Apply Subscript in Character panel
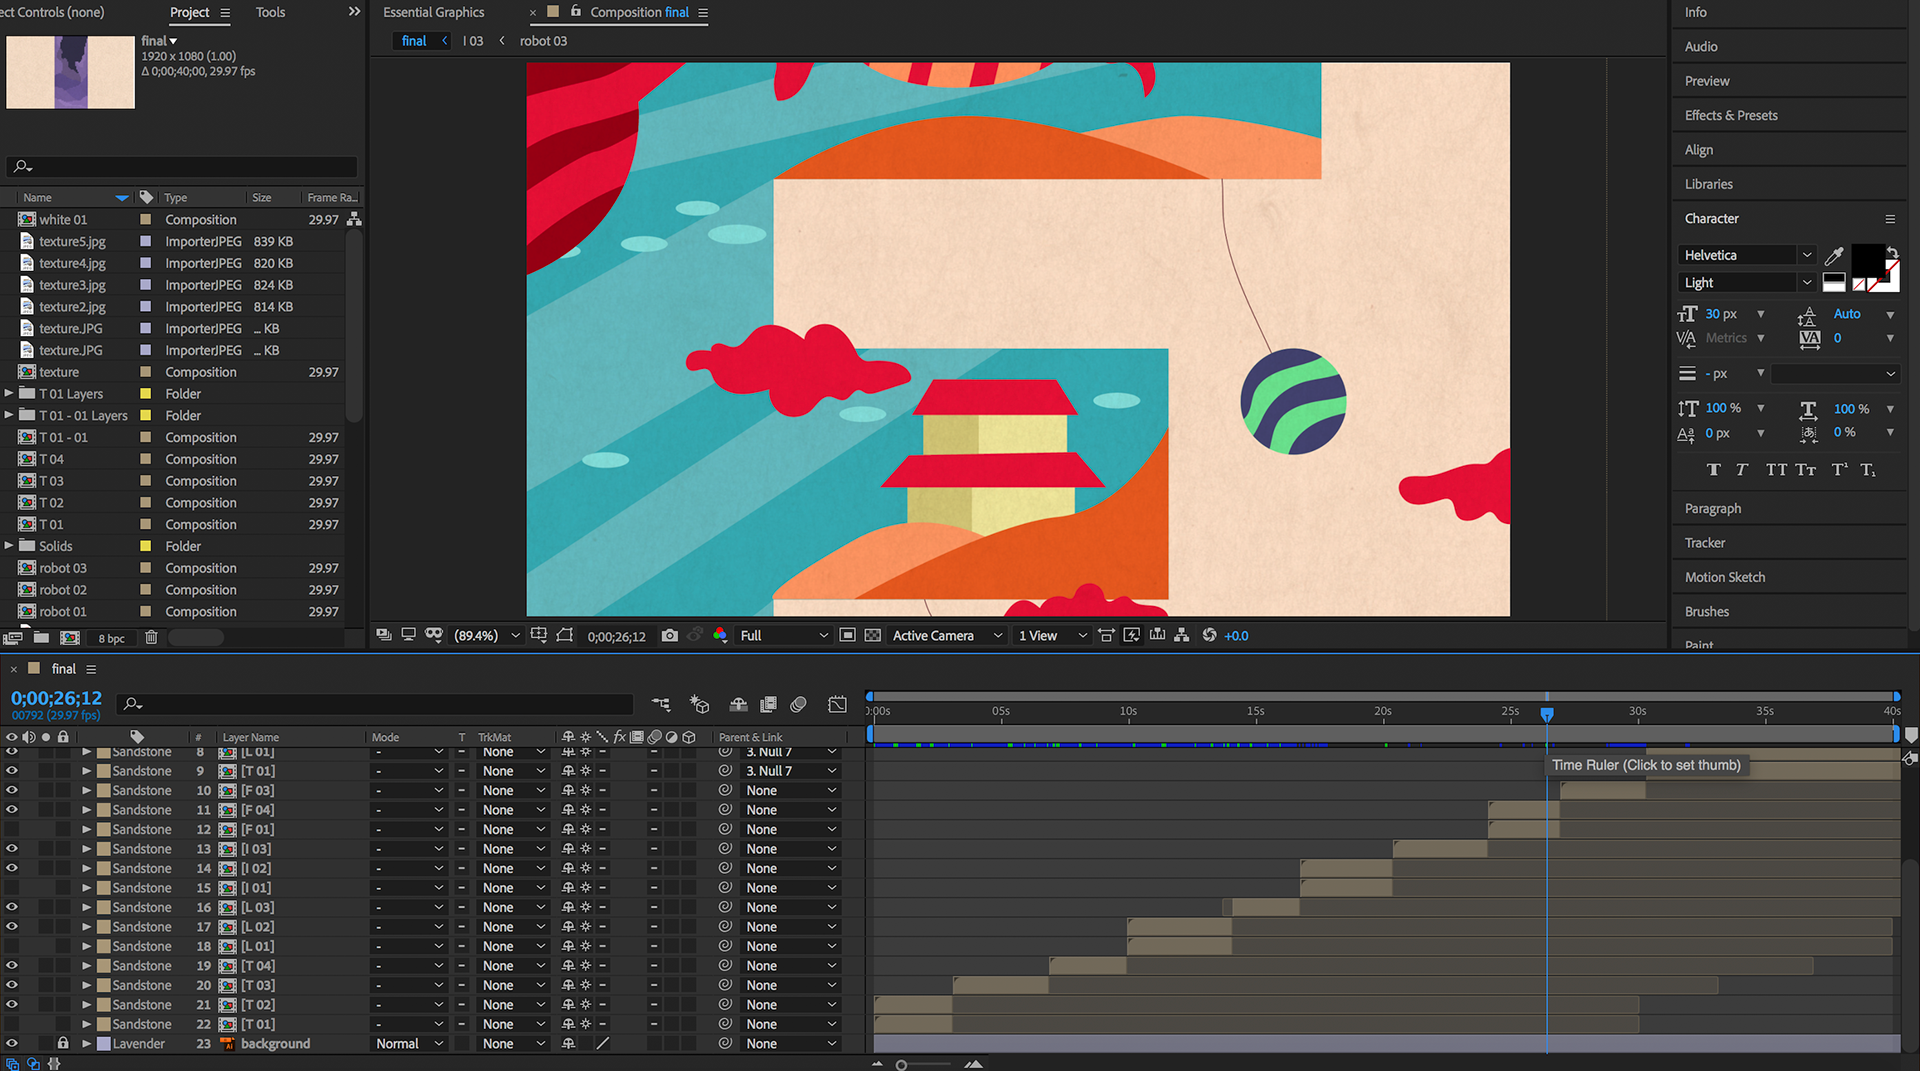The width and height of the screenshot is (1920, 1071). pos(1868,470)
